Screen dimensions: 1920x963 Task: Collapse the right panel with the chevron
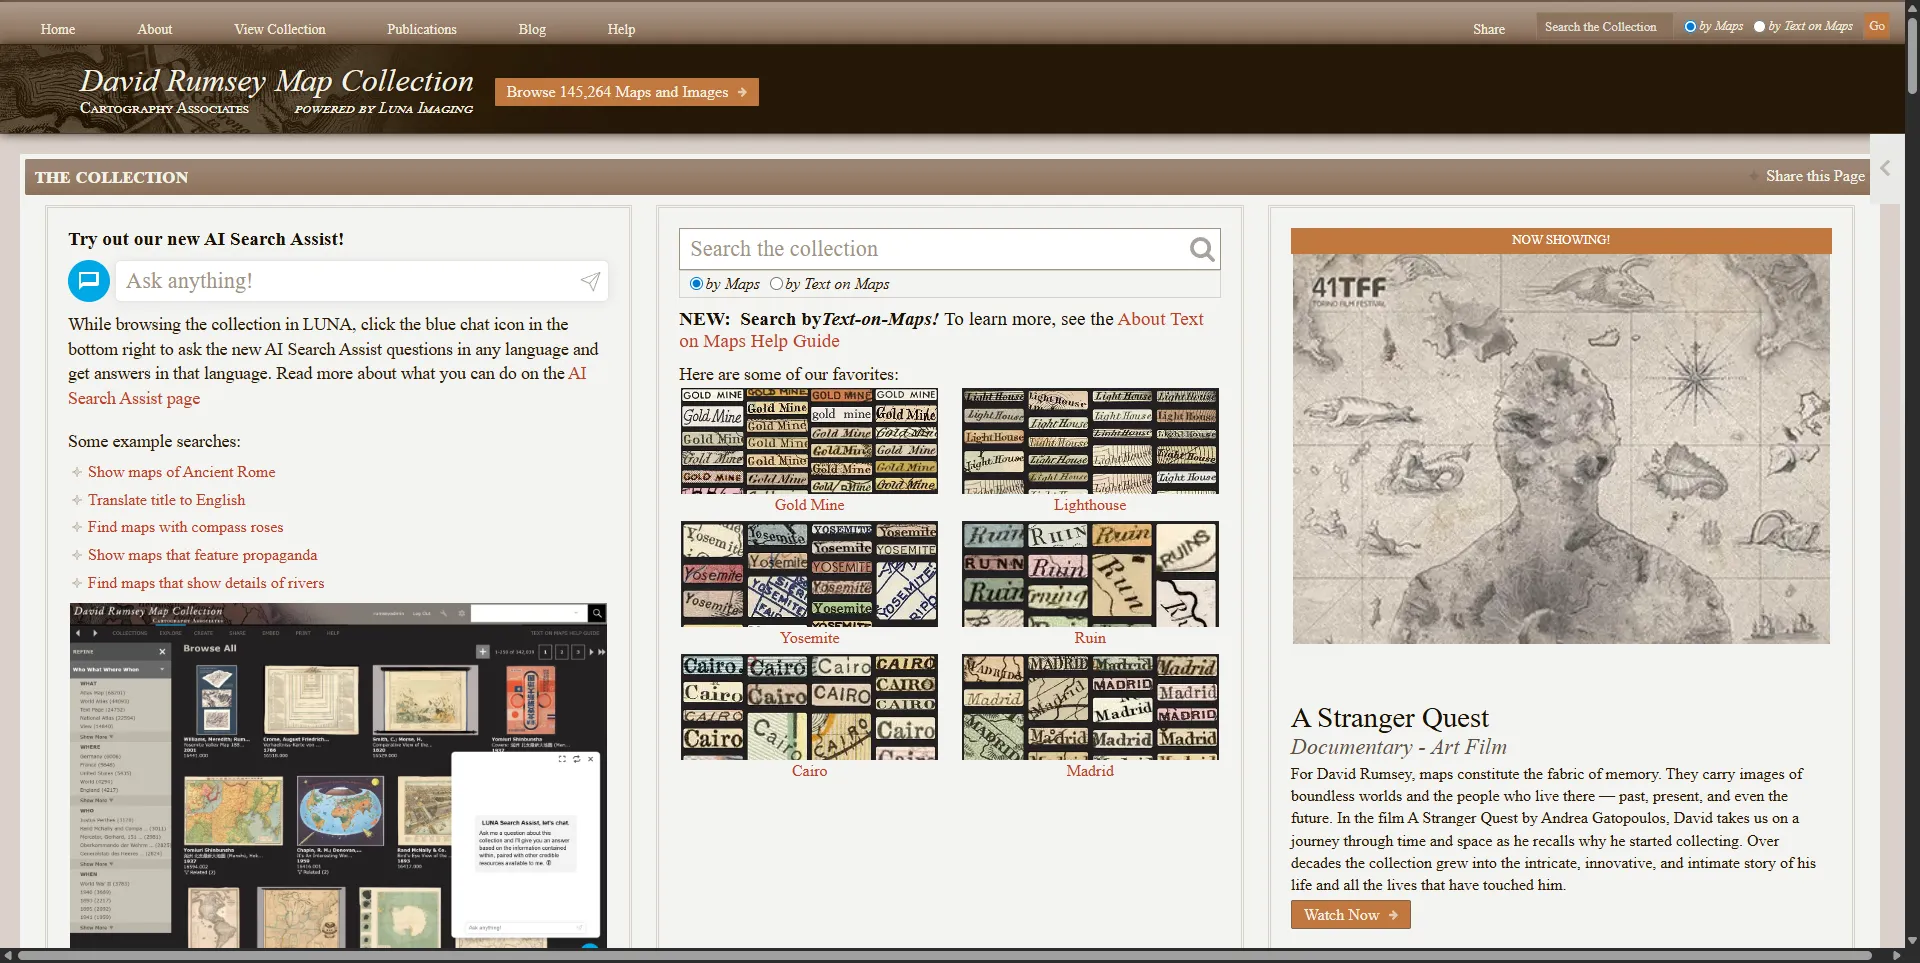click(x=1885, y=168)
